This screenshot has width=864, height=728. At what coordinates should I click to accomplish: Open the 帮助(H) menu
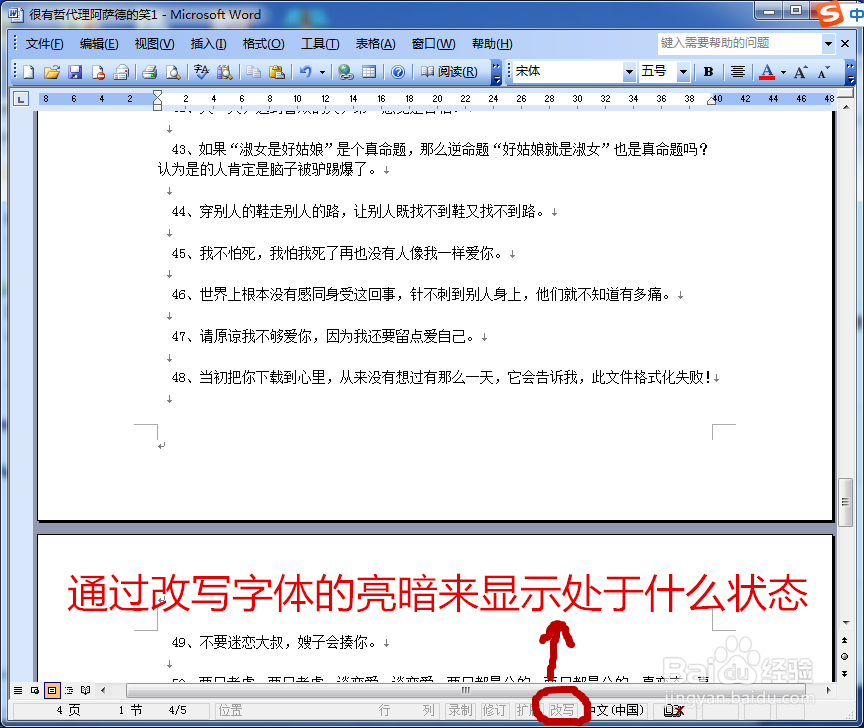click(x=492, y=44)
